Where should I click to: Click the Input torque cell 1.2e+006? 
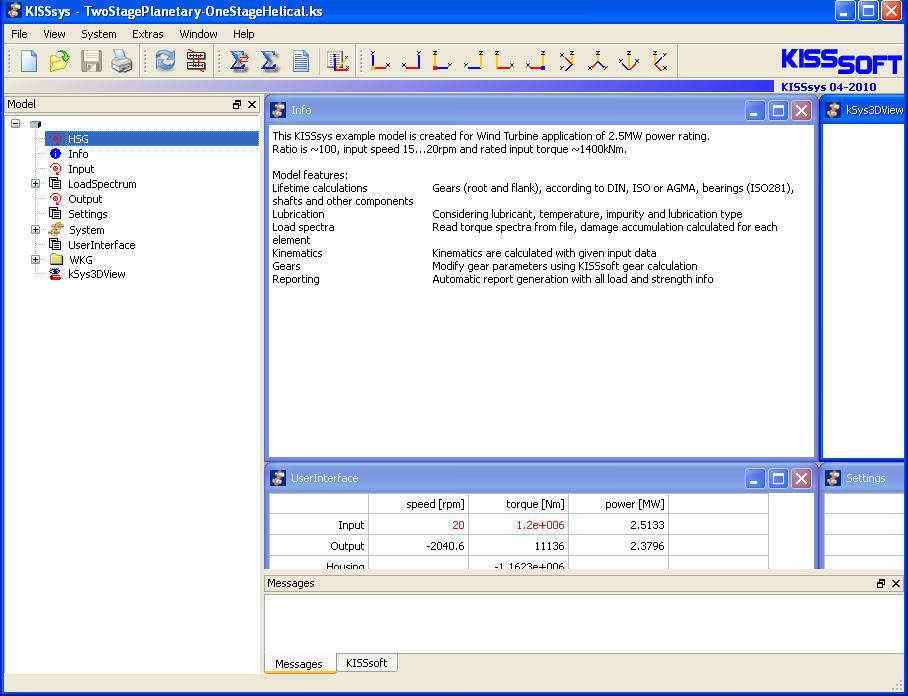click(x=518, y=525)
